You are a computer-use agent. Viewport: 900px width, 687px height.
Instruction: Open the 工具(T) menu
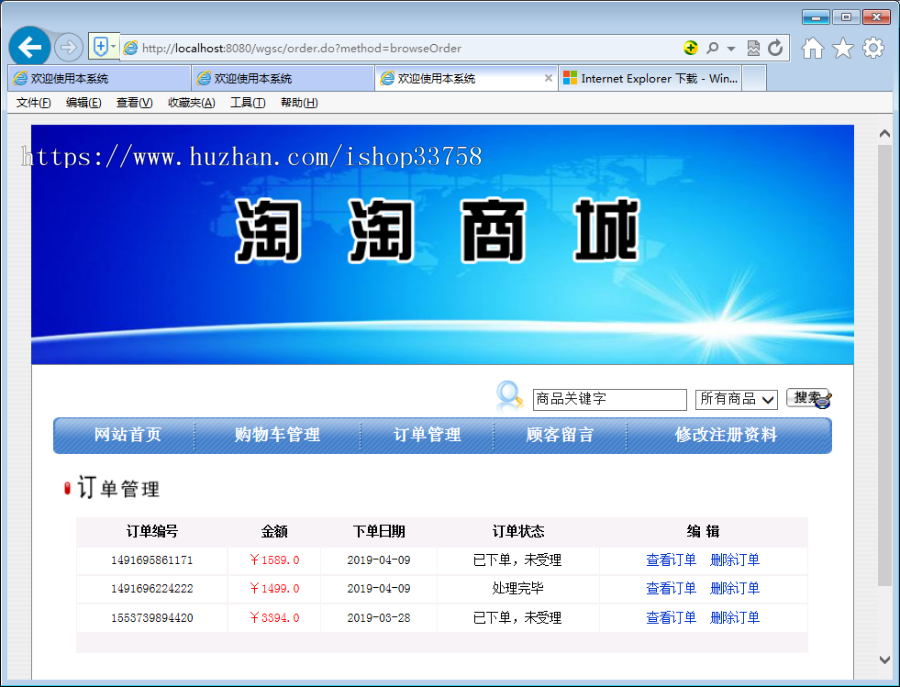[247, 102]
